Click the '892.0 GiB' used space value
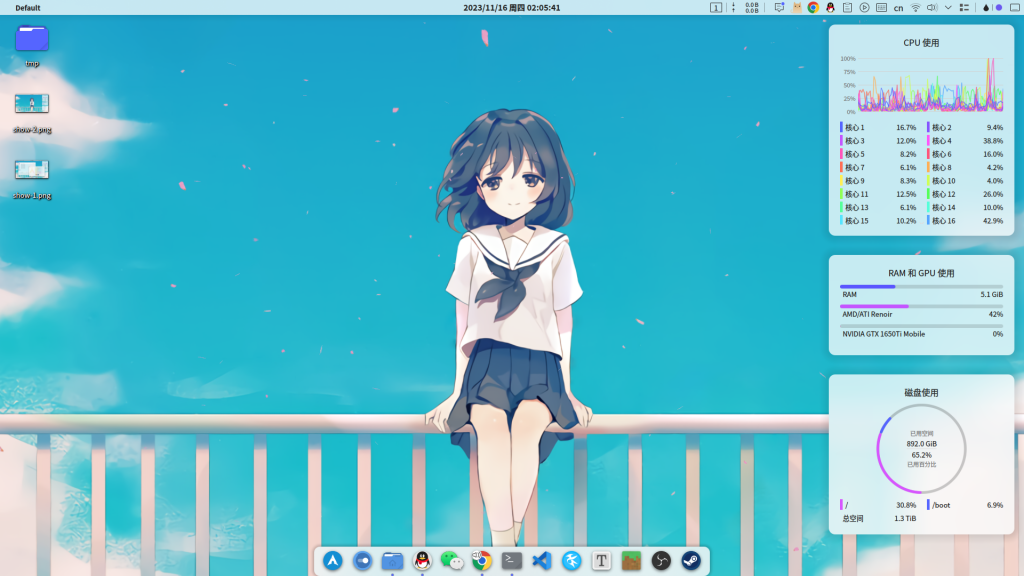The height and width of the screenshot is (576, 1024). [x=921, y=444]
